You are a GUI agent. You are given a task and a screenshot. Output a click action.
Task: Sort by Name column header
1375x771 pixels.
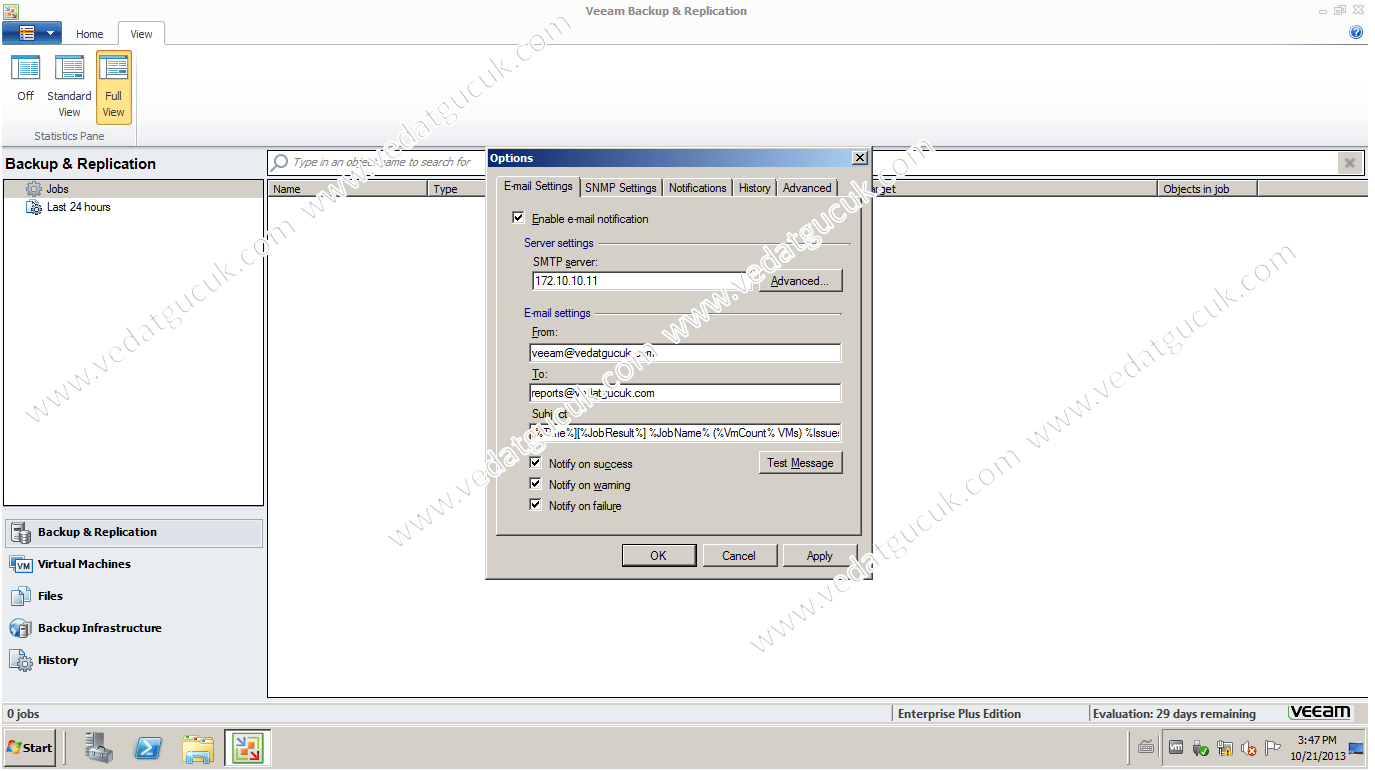tap(348, 189)
